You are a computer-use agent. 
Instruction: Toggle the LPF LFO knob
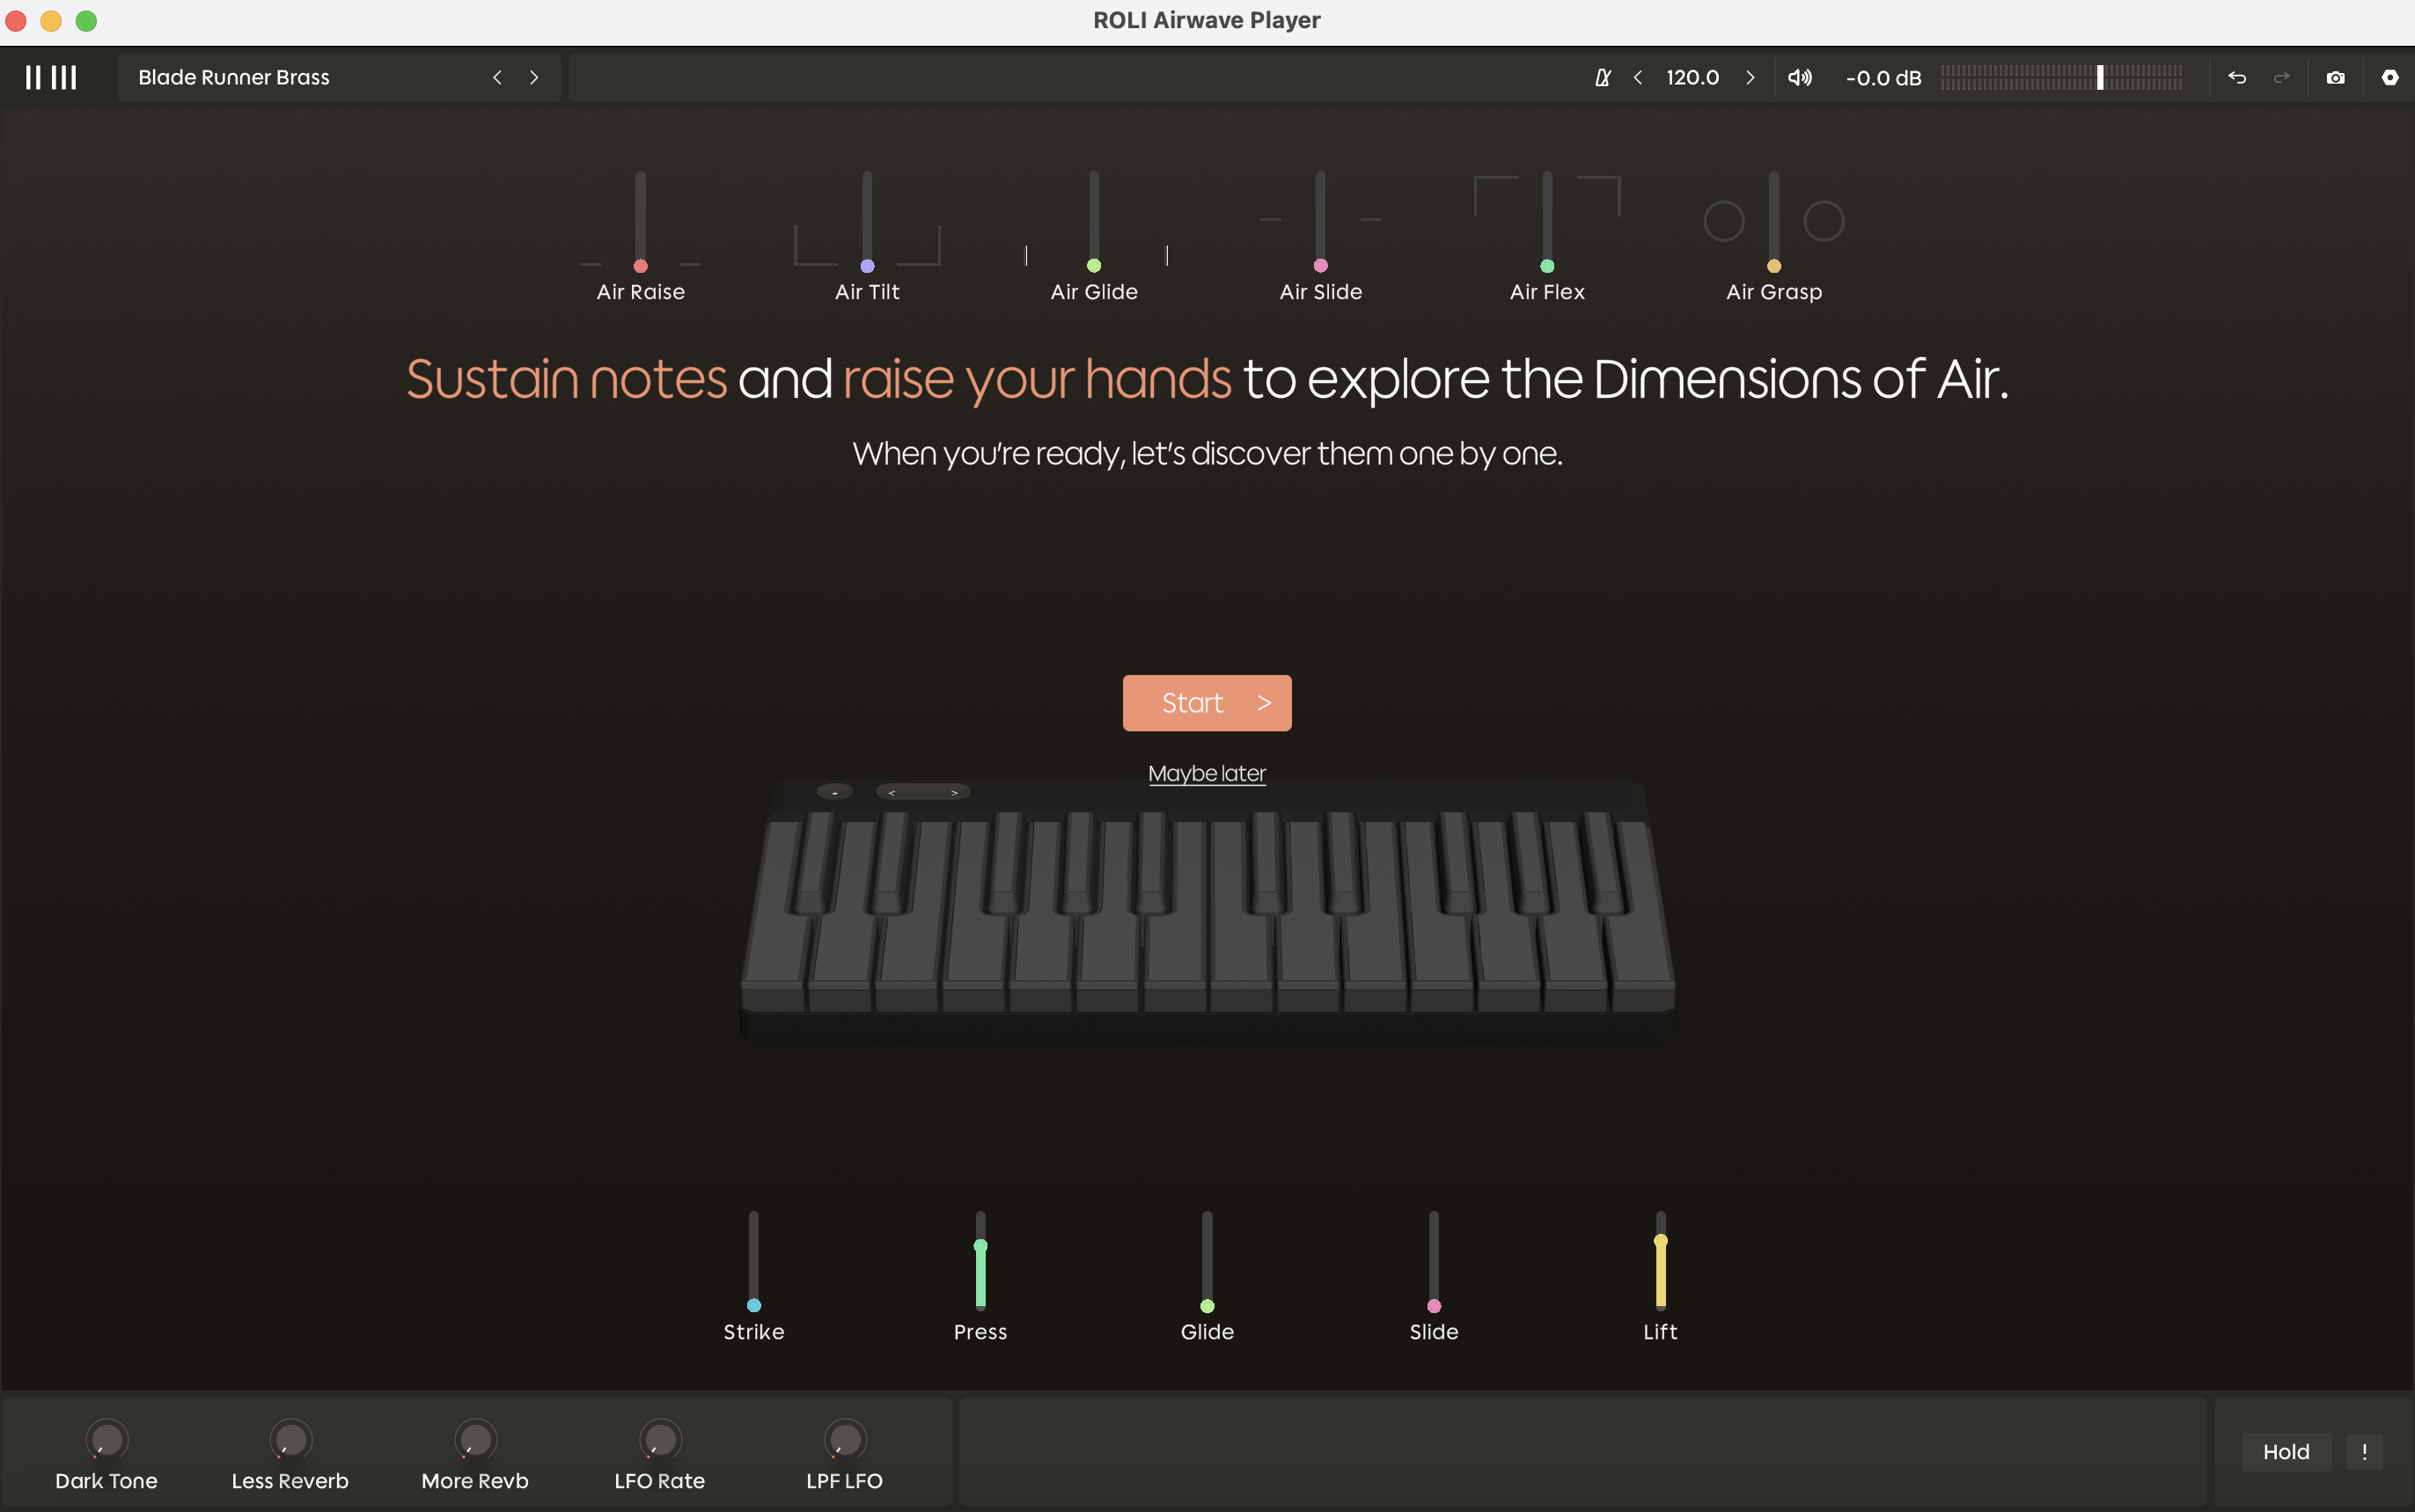click(x=844, y=1440)
